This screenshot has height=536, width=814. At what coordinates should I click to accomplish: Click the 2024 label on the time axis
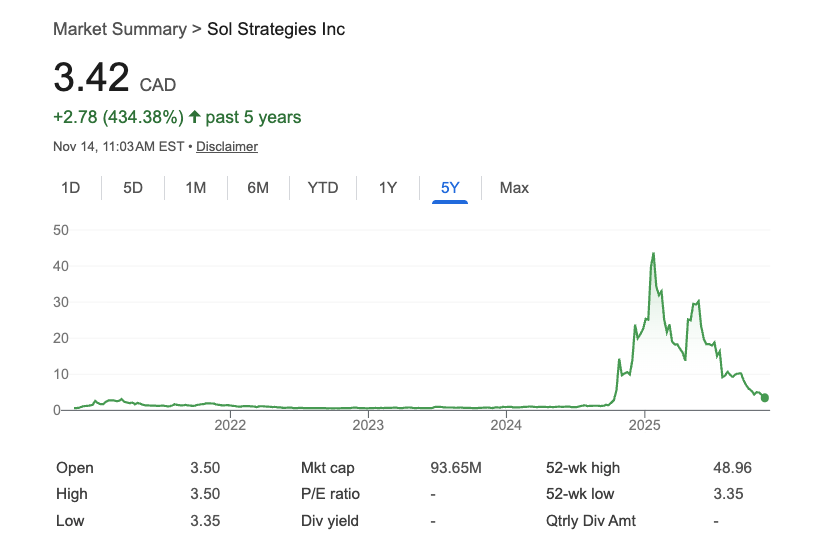(x=507, y=424)
